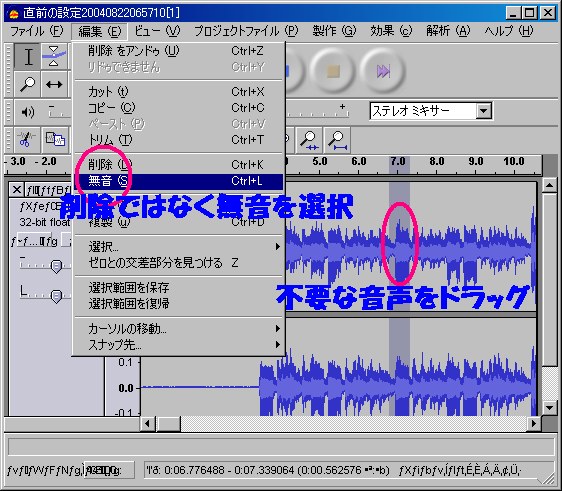Choose ゼロとの交差部分を見つける menu item
The image size is (562, 491).
178,263
